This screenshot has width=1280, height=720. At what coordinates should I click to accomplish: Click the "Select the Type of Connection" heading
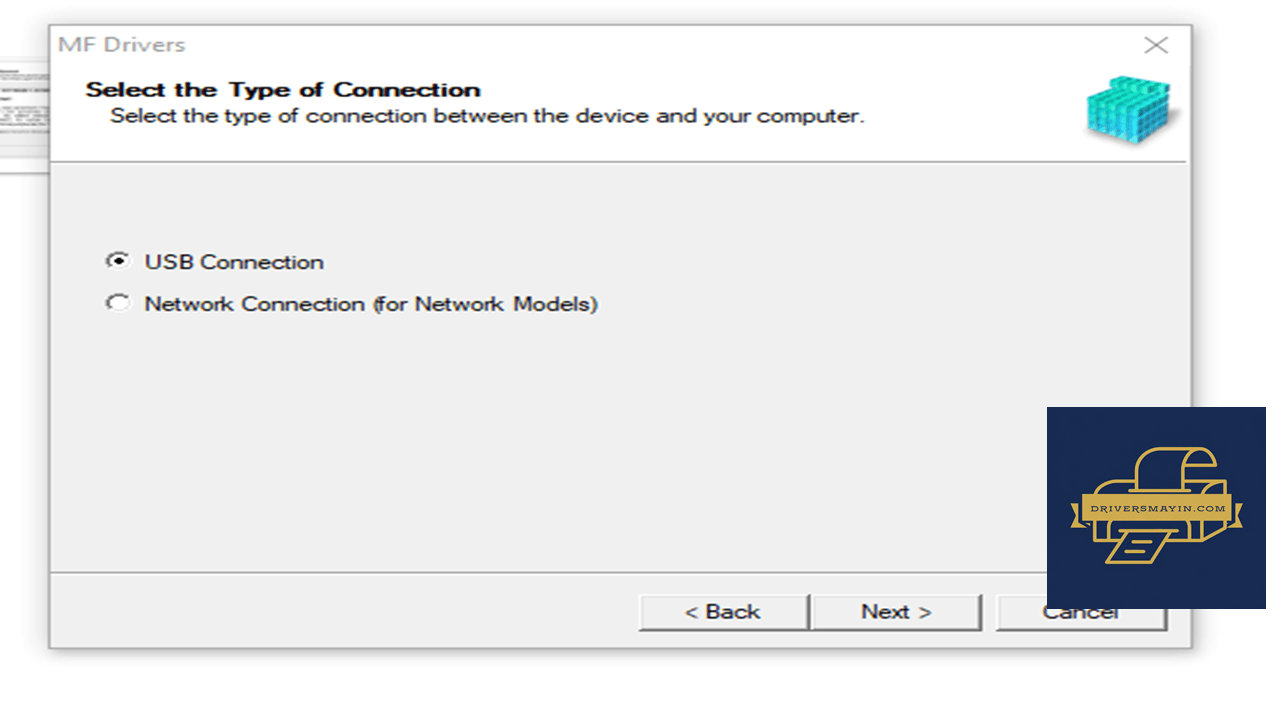point(283,89)
